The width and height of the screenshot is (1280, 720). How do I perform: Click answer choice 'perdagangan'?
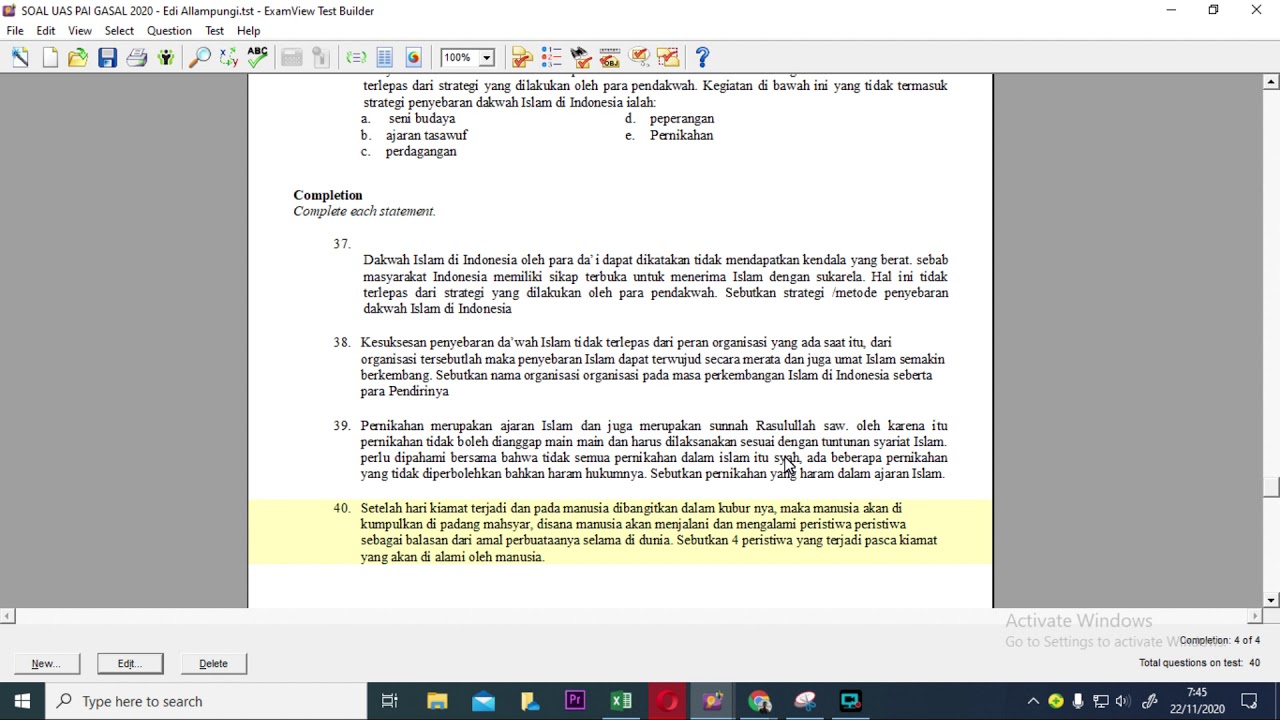[x=421, y=152]
